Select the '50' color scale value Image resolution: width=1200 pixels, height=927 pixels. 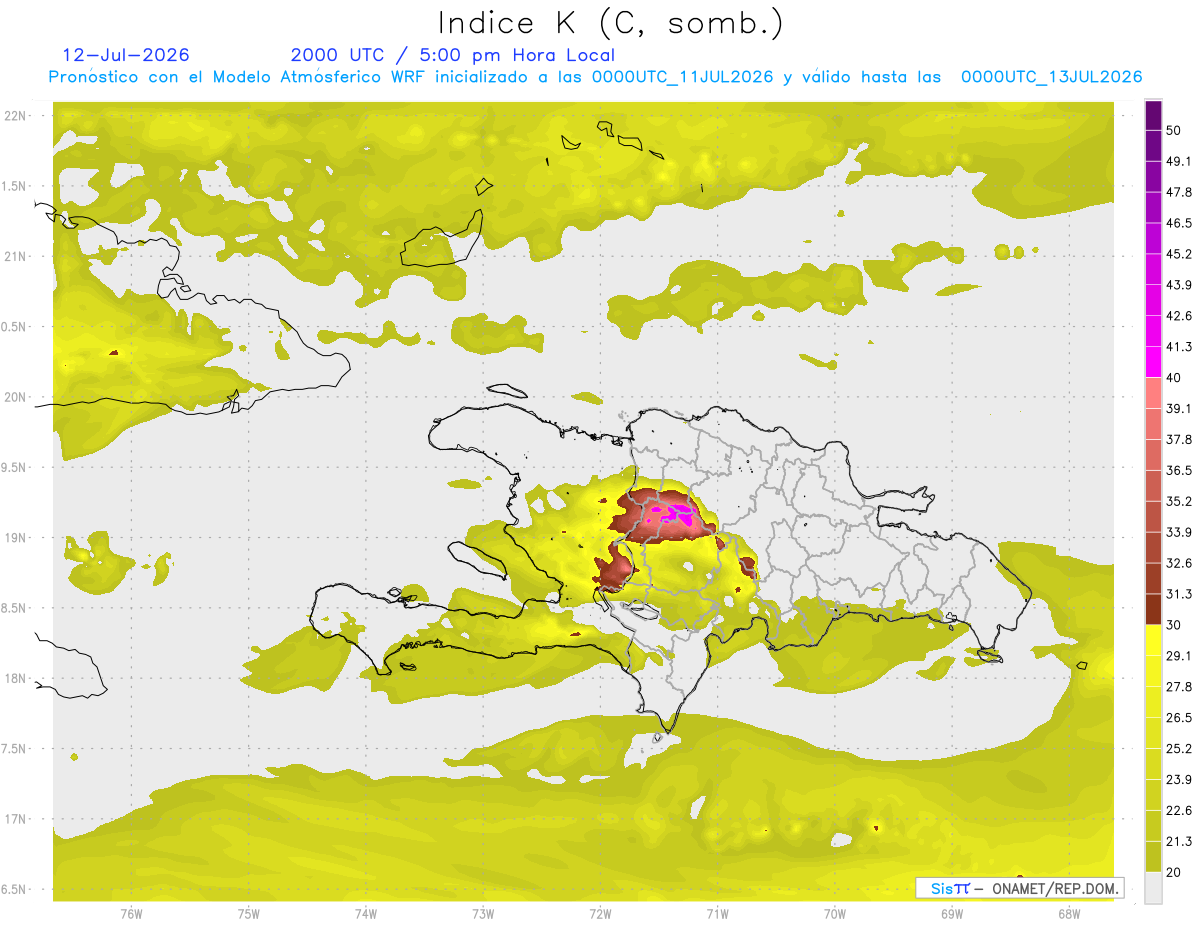pos(1173,130)
